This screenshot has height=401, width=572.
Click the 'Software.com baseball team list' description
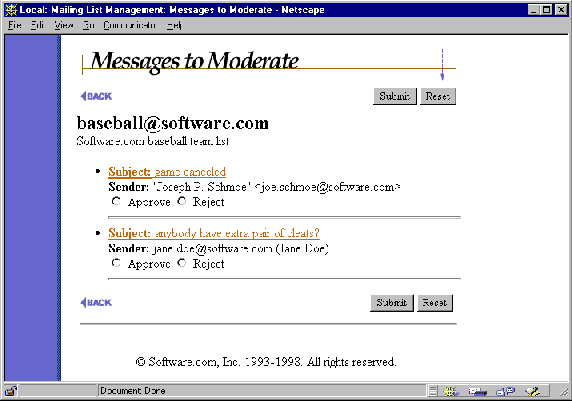(152, 141)
